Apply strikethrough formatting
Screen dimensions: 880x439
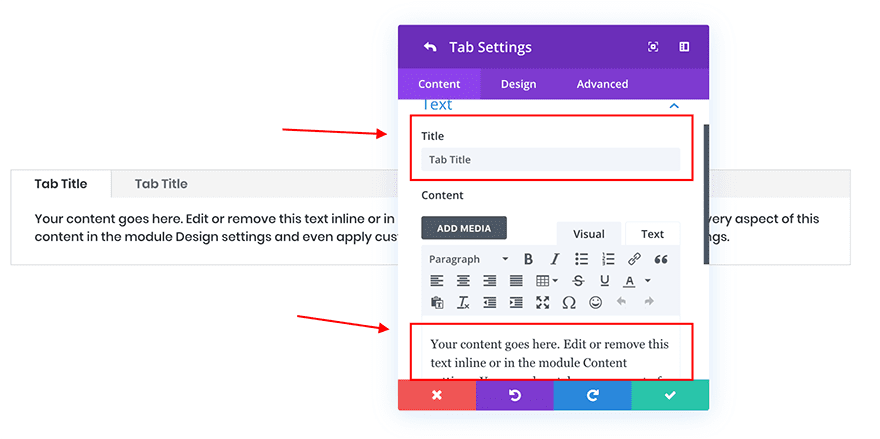point(578,281)
